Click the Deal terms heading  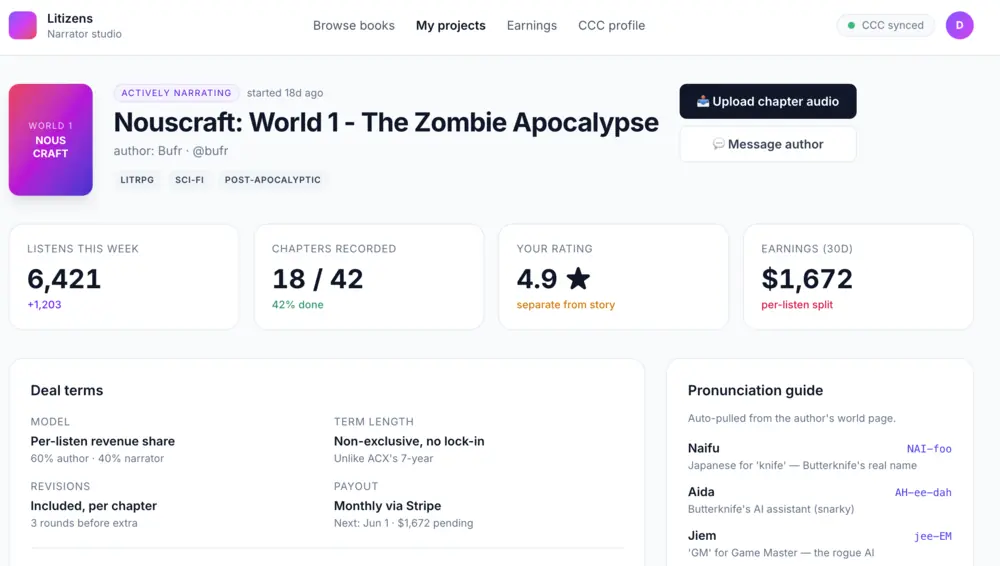[x=67, y=391]
